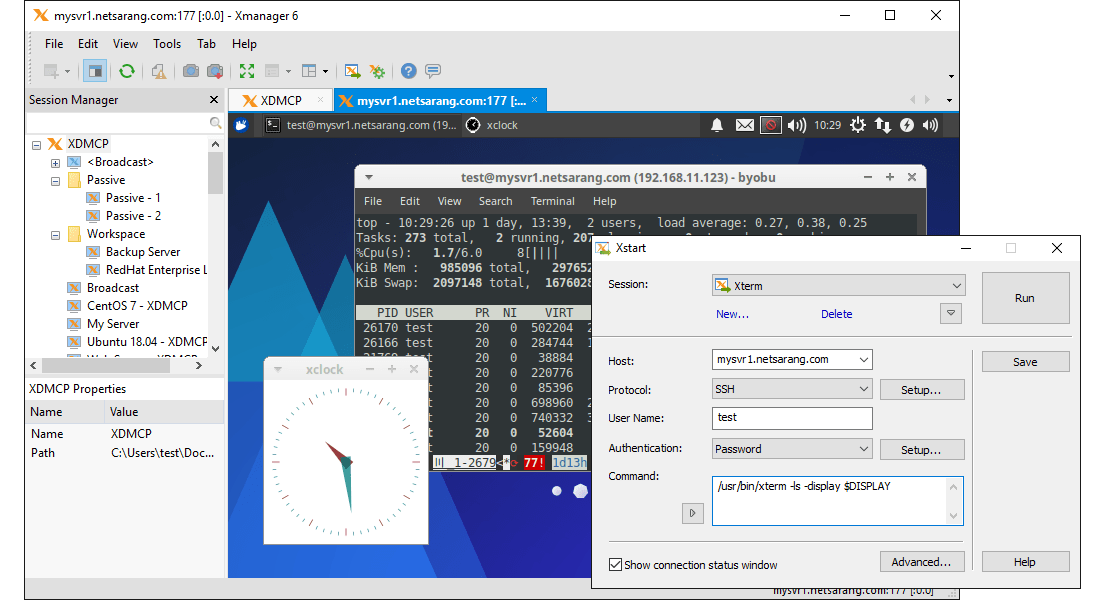
Task: Click the network traffic arrows indicator
Action: 881,125
